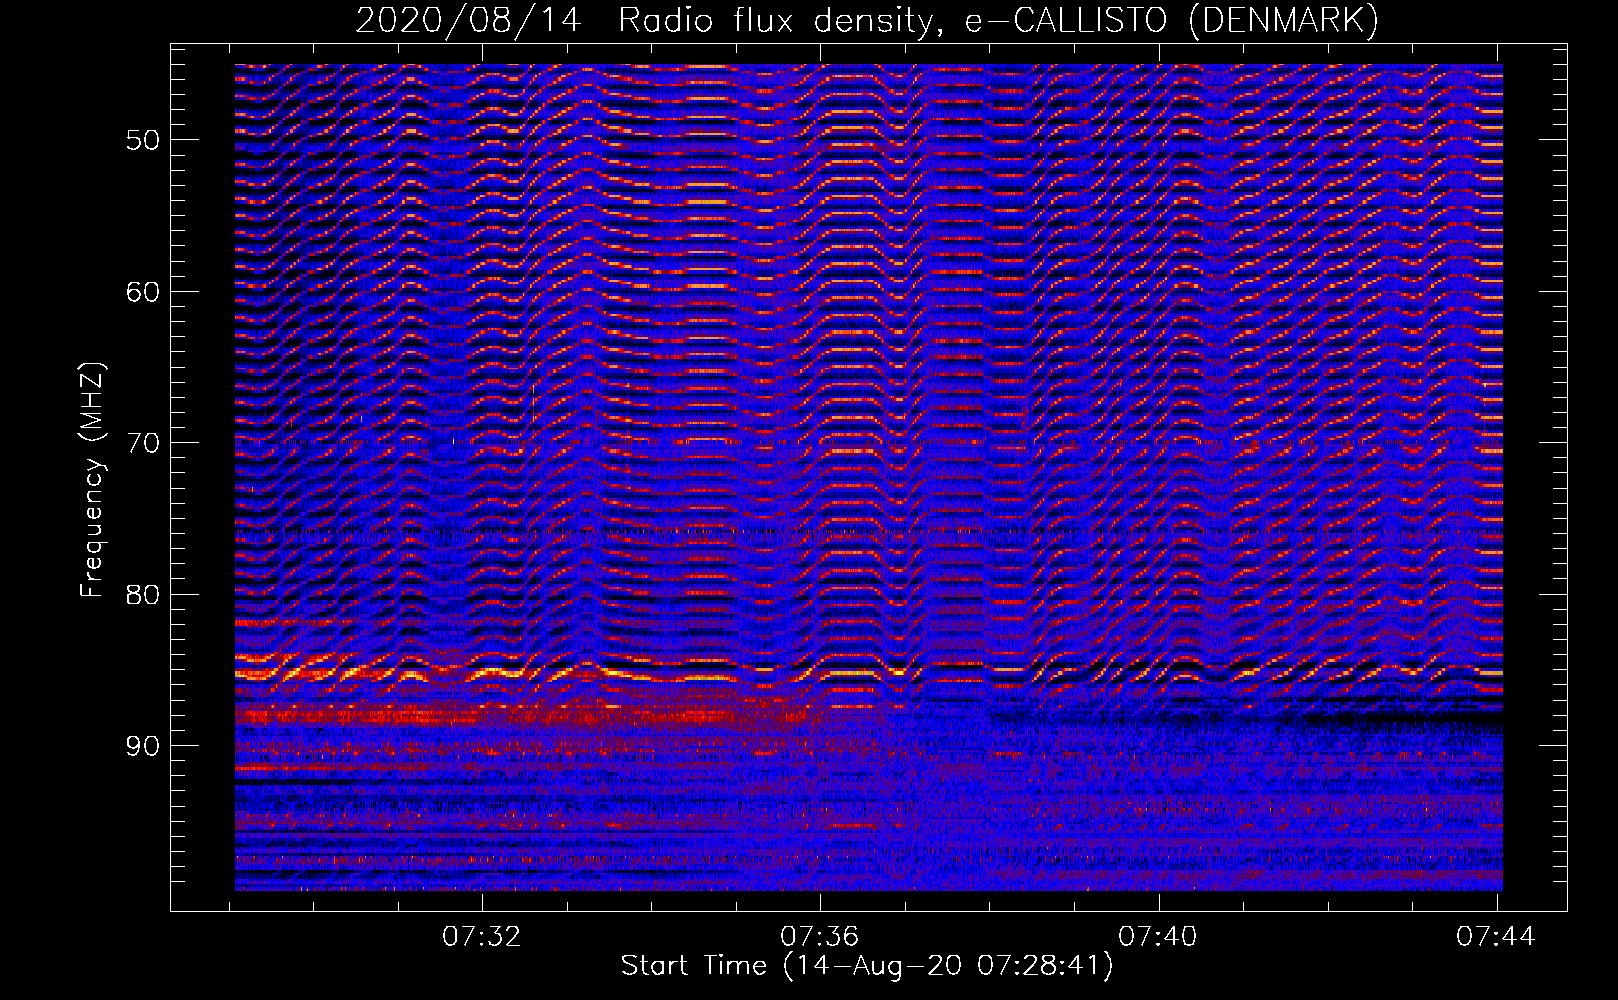The image size is (1618, 1000).
Task: Click the 07:32 time tick label
Action: click(483, 937)
